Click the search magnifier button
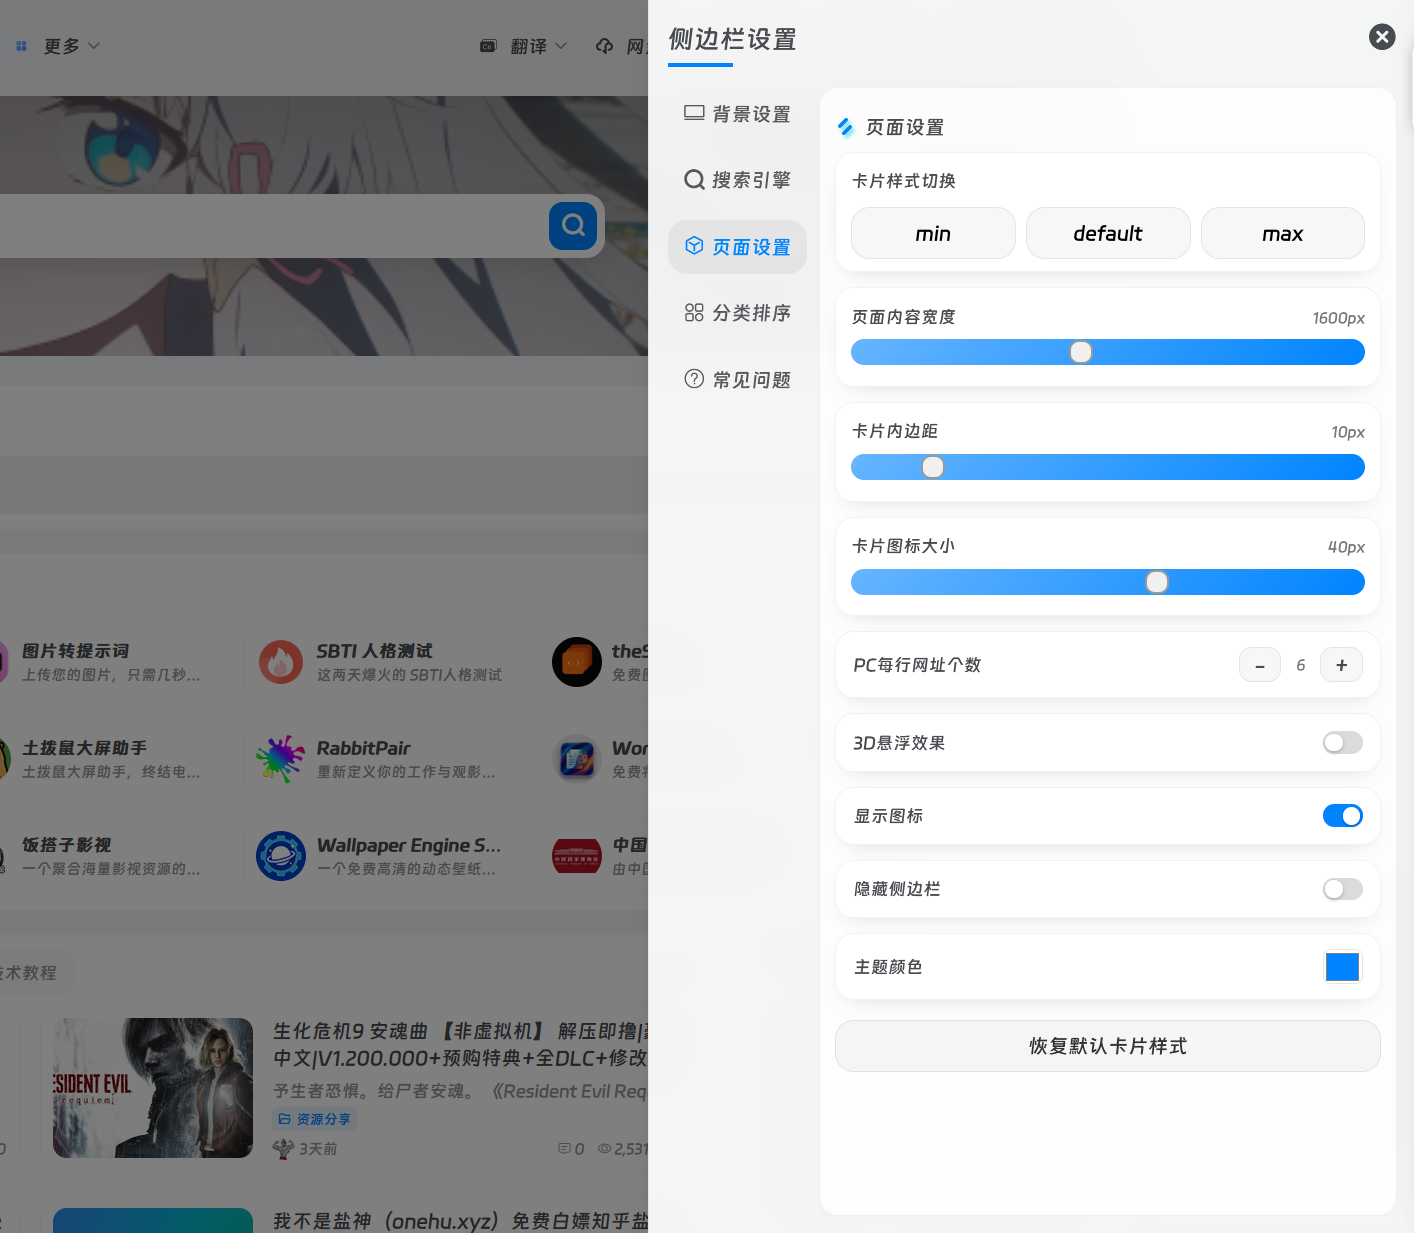This screenshot has height=1233, width=1414. [572, 226]
